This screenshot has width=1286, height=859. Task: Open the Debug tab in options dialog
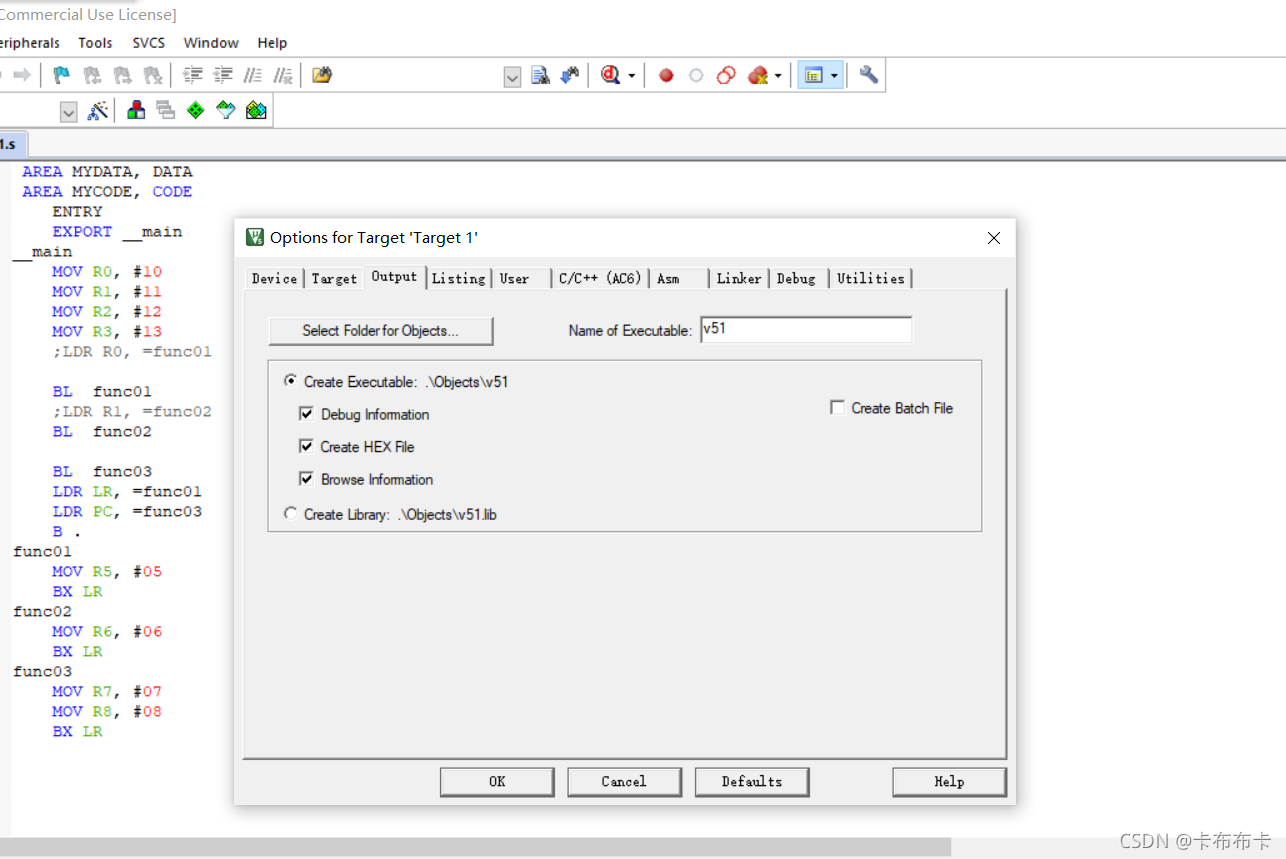point(797,278)
